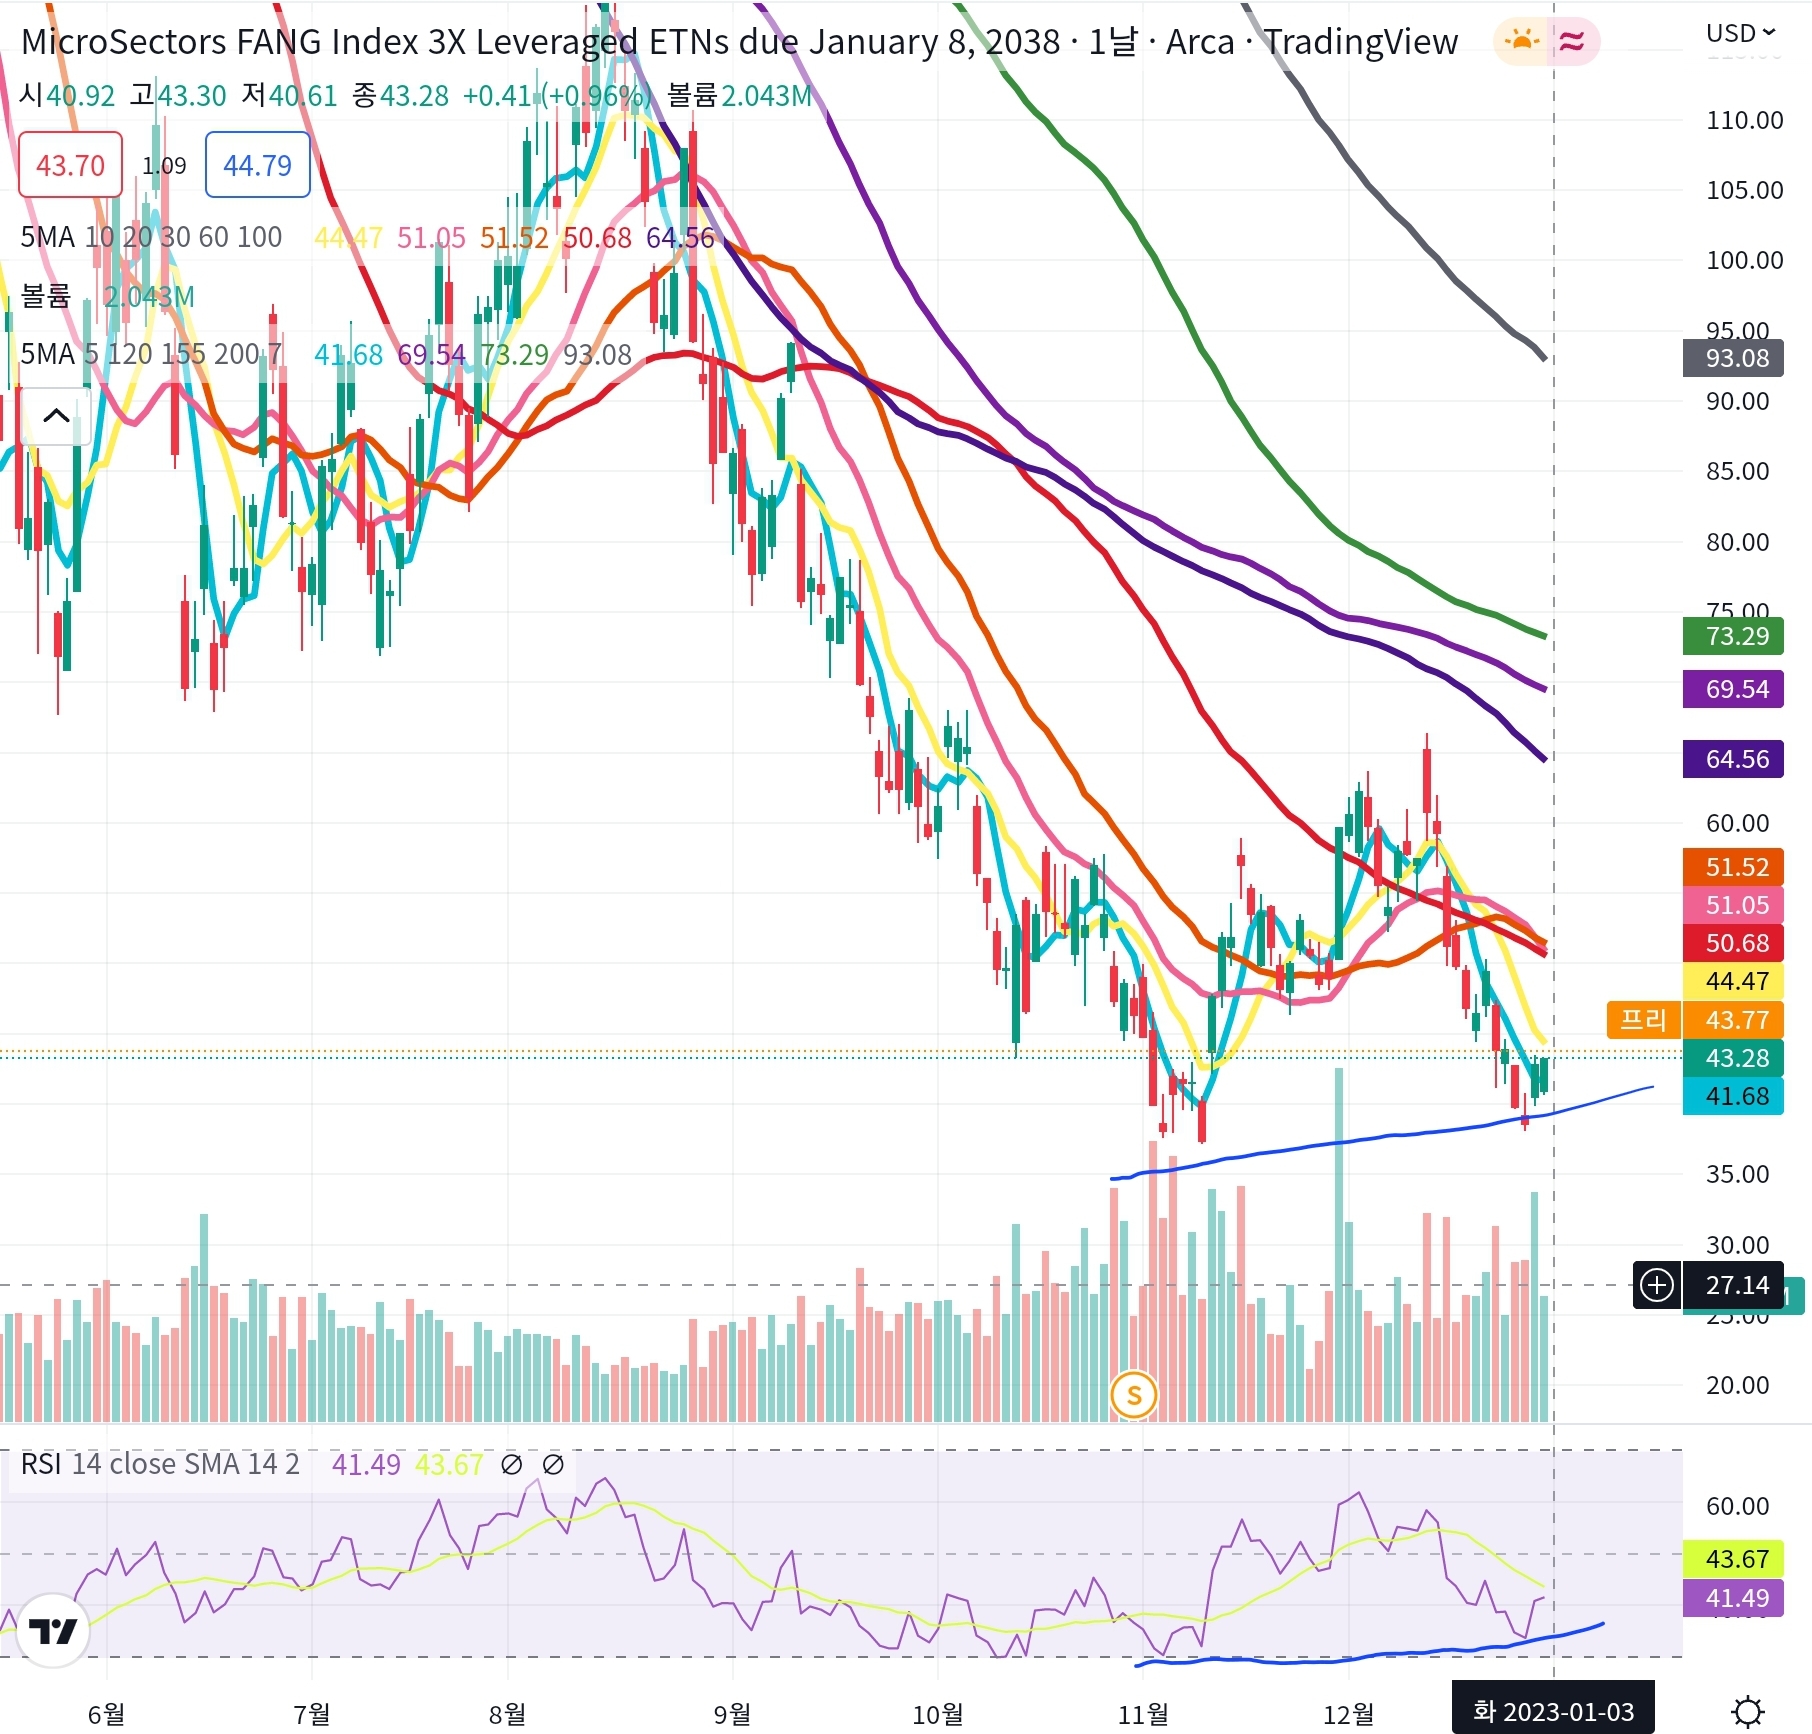Select the 볼륨 indicator legend

[x=46, y=296]
